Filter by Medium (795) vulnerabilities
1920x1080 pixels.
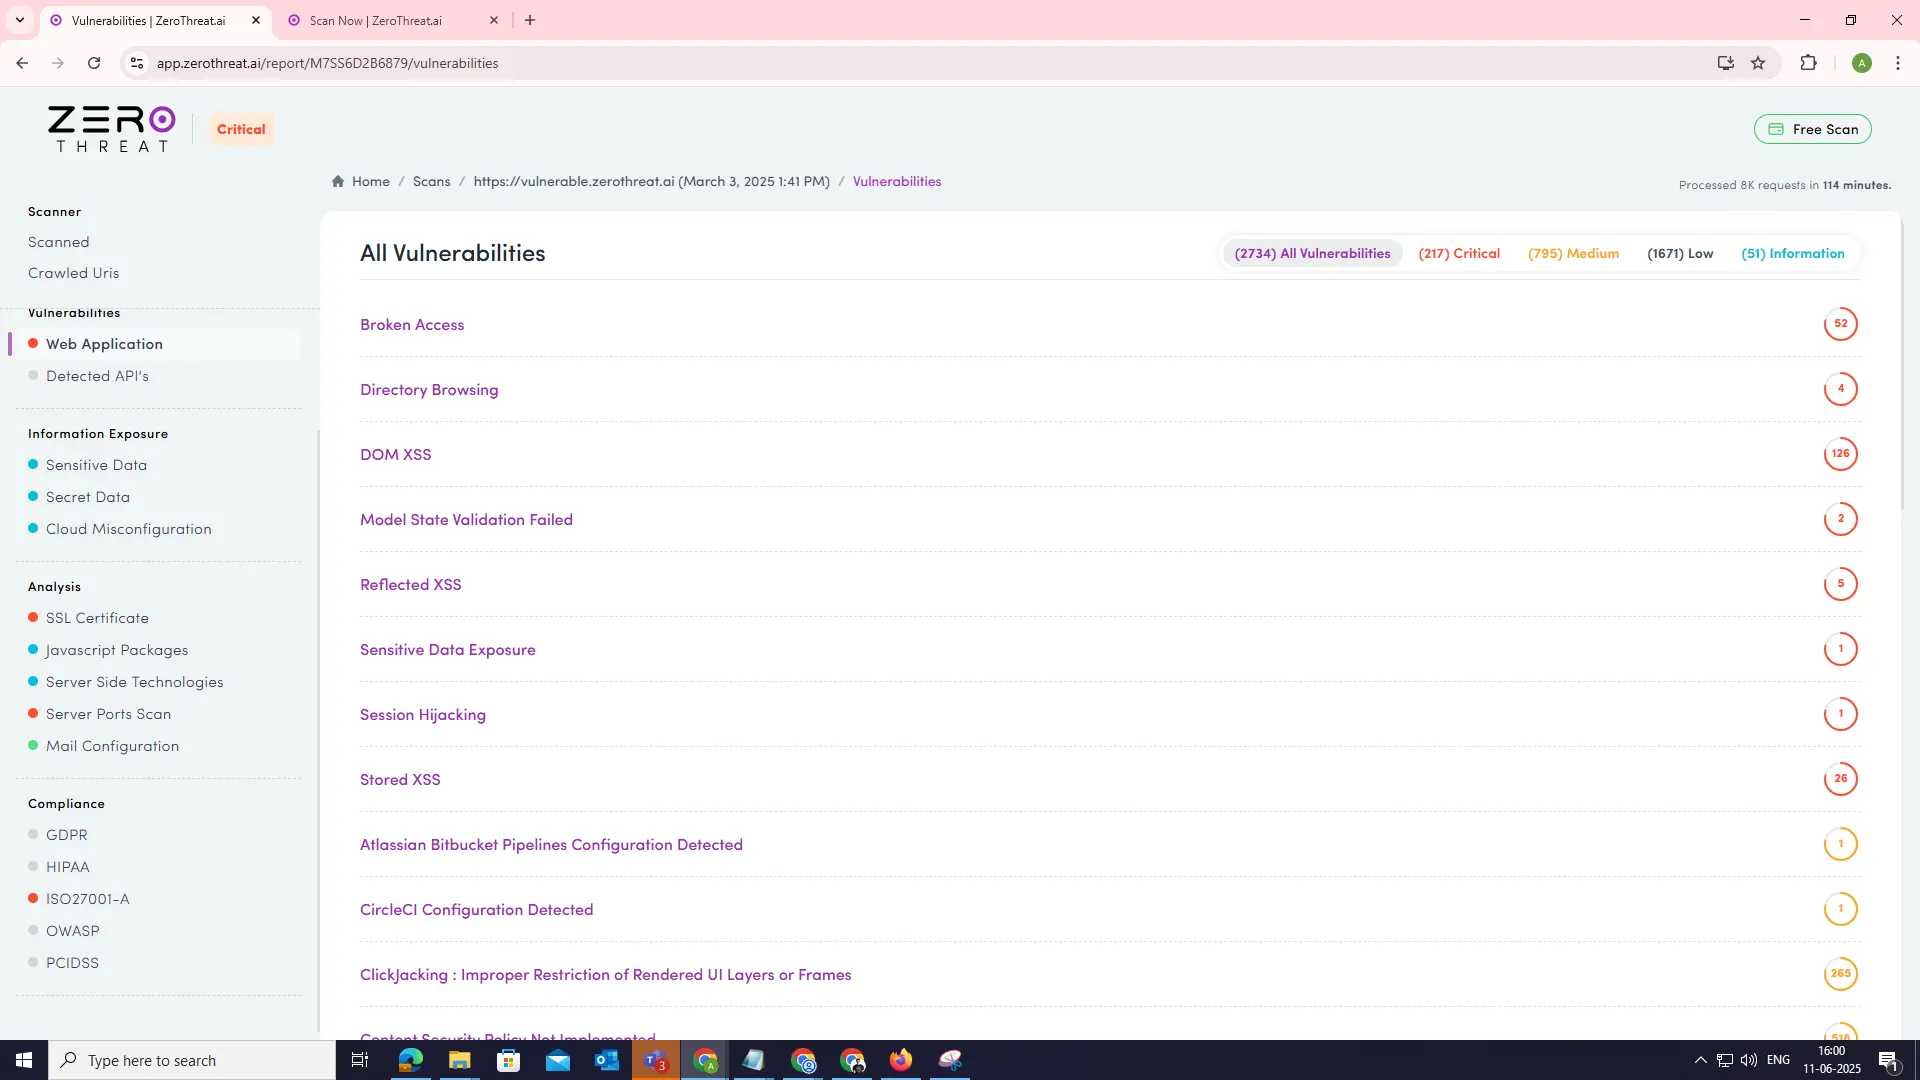(1573, 253)
